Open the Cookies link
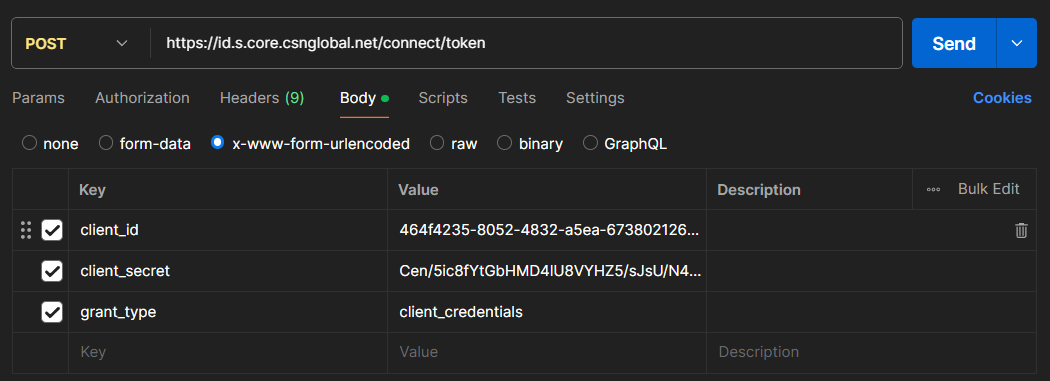Screen dimensions: 1050x381 [x=1002, y=98]
